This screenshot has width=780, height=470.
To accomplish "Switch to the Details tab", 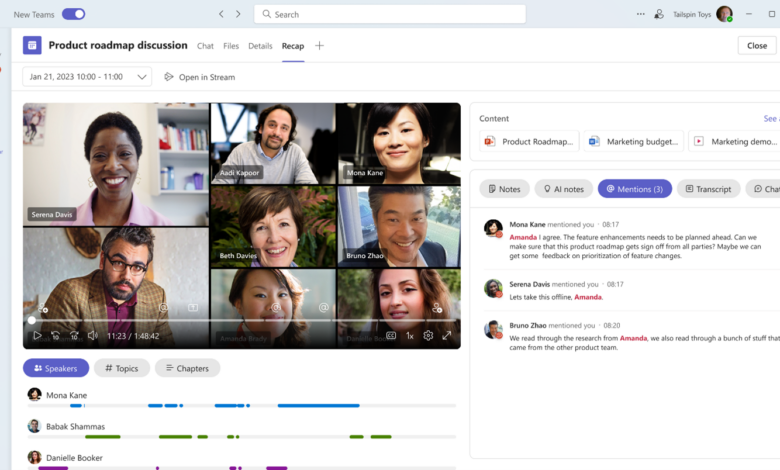I will coord(260,46).
